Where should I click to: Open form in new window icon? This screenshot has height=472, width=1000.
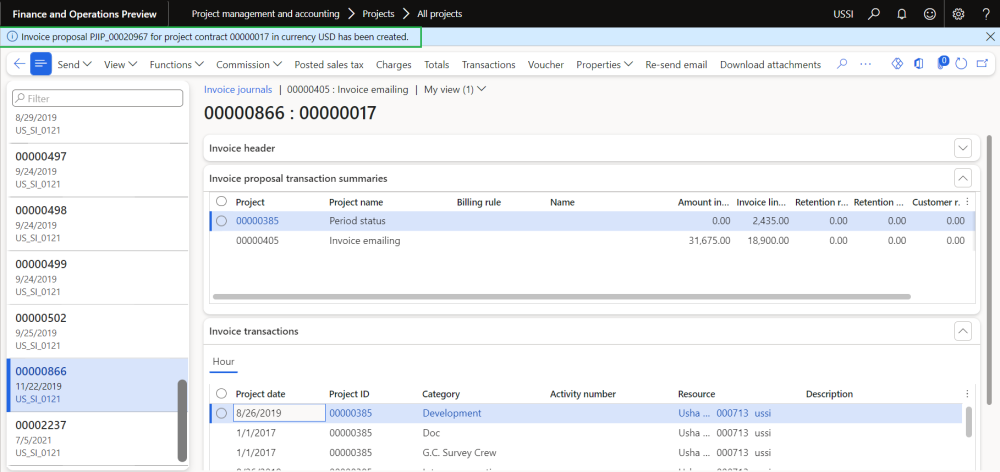[982, 64]
